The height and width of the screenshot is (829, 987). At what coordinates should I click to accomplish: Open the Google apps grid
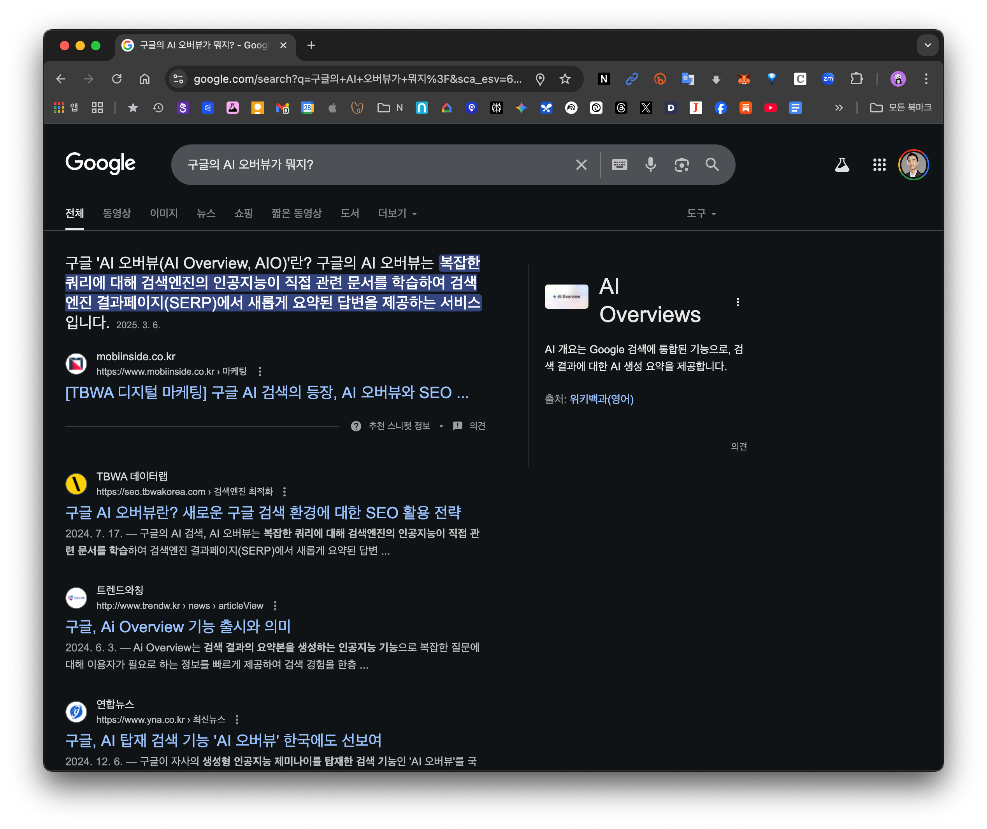pyautogui.click(x=879, y=165)
